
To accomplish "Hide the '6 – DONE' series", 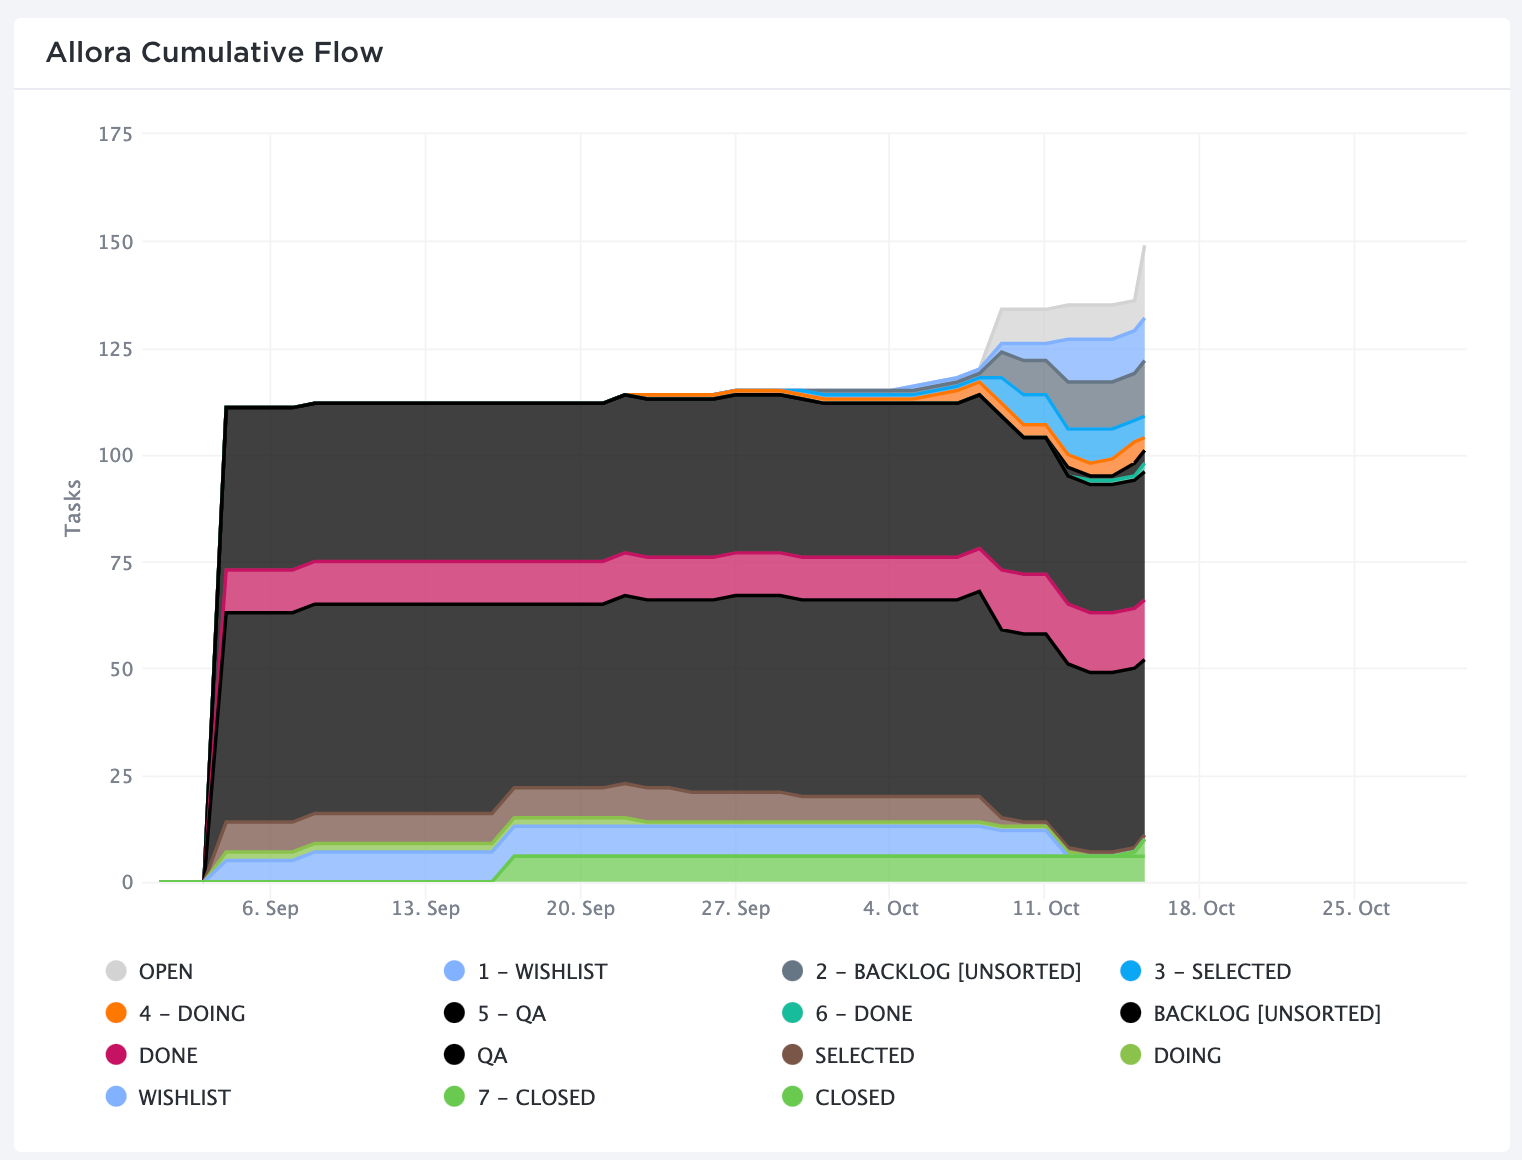I will tap(848, 1013).
